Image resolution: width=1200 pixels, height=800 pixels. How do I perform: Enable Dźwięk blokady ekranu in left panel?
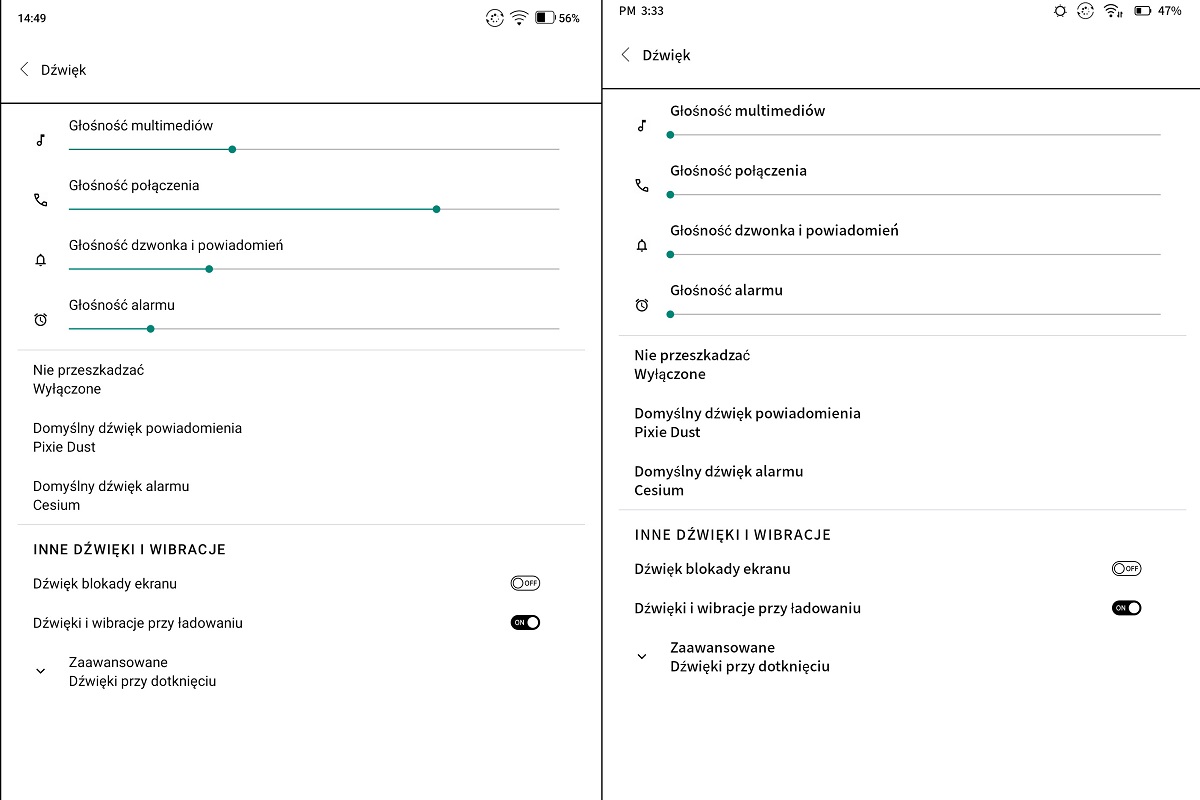tap(525, 583)
